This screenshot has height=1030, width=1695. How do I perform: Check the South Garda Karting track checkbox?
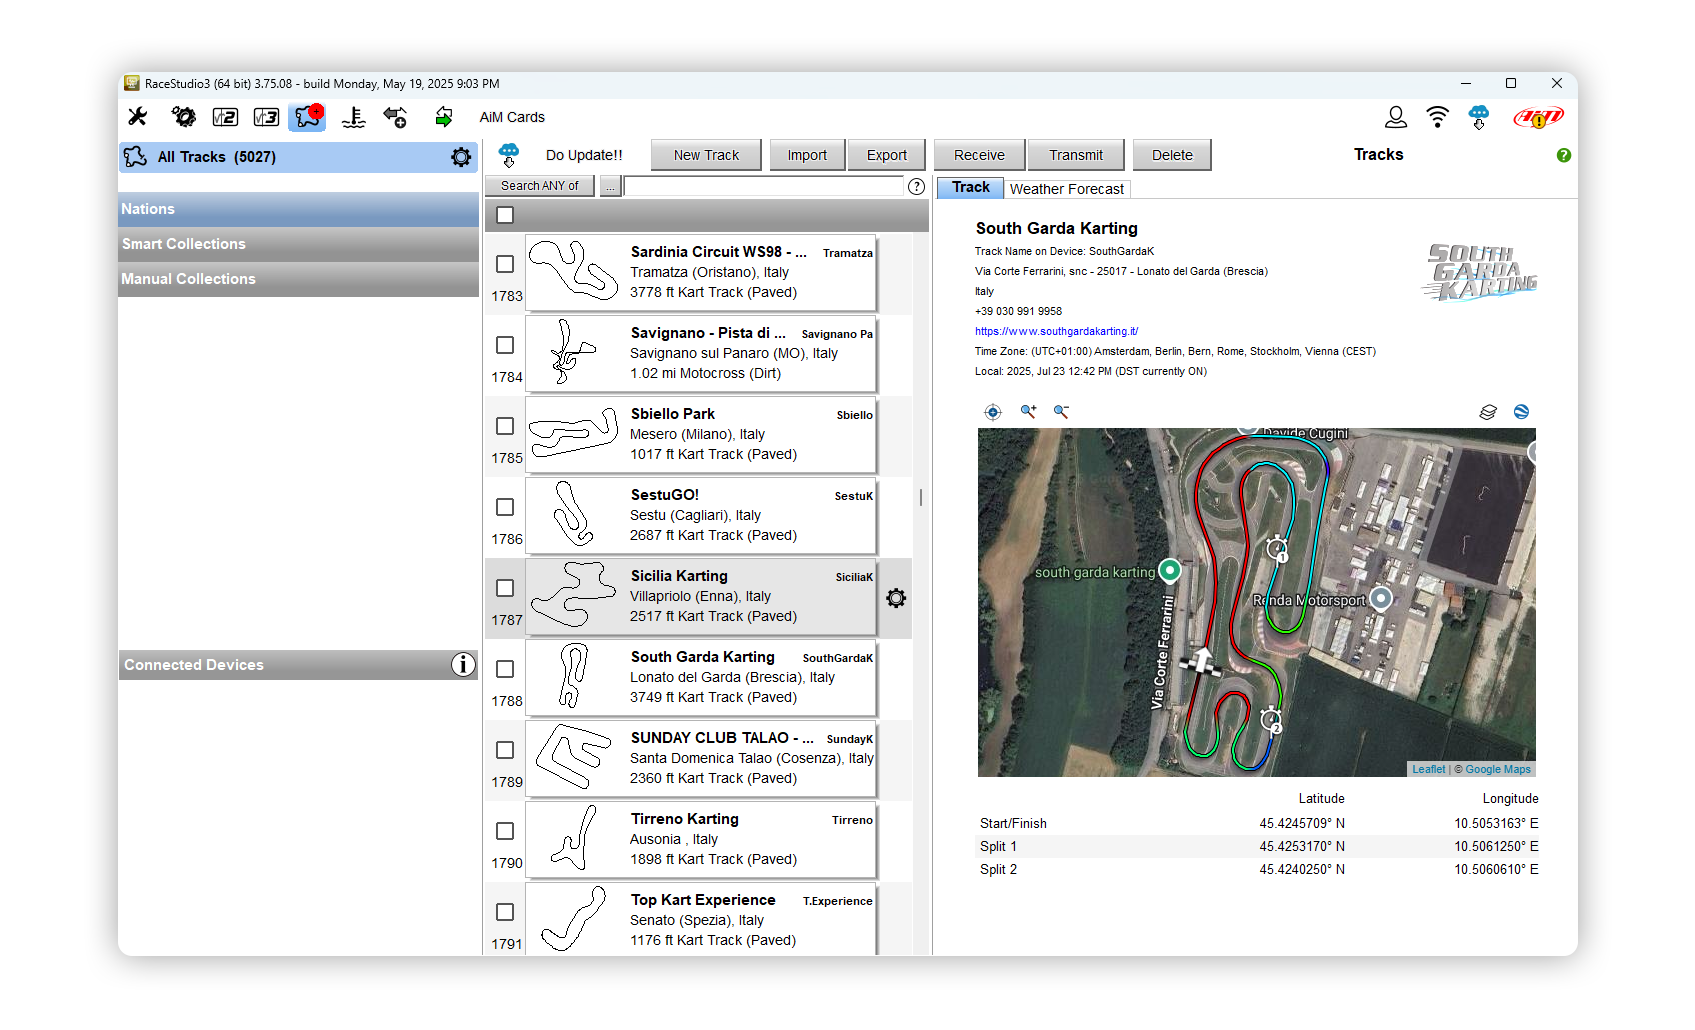(x=505, y=669)
